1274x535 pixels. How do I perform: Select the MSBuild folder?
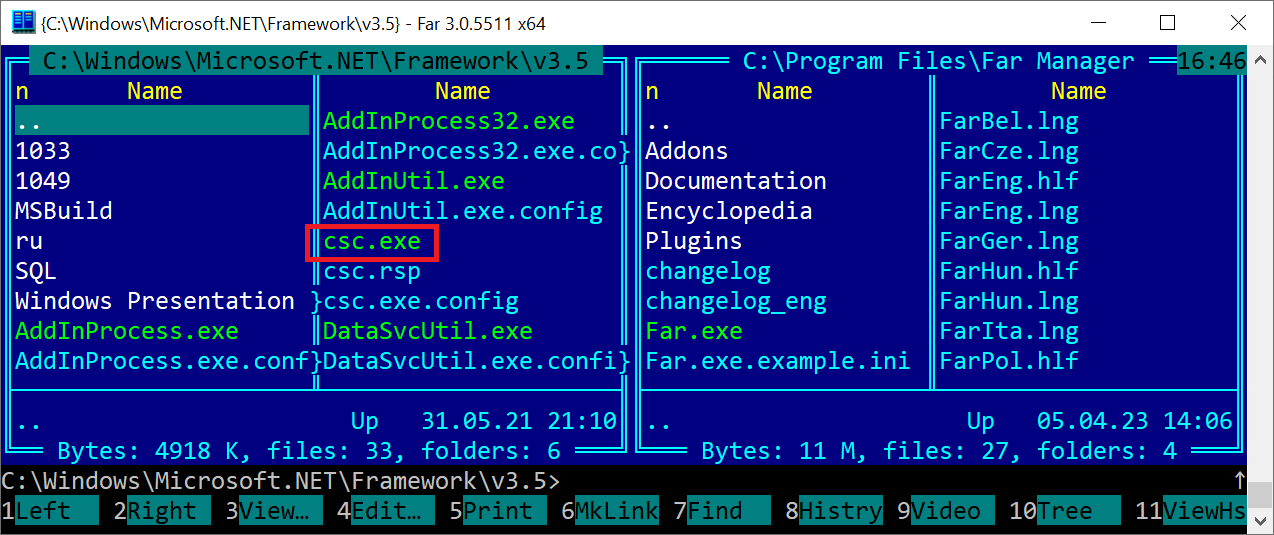pos(64,211)
